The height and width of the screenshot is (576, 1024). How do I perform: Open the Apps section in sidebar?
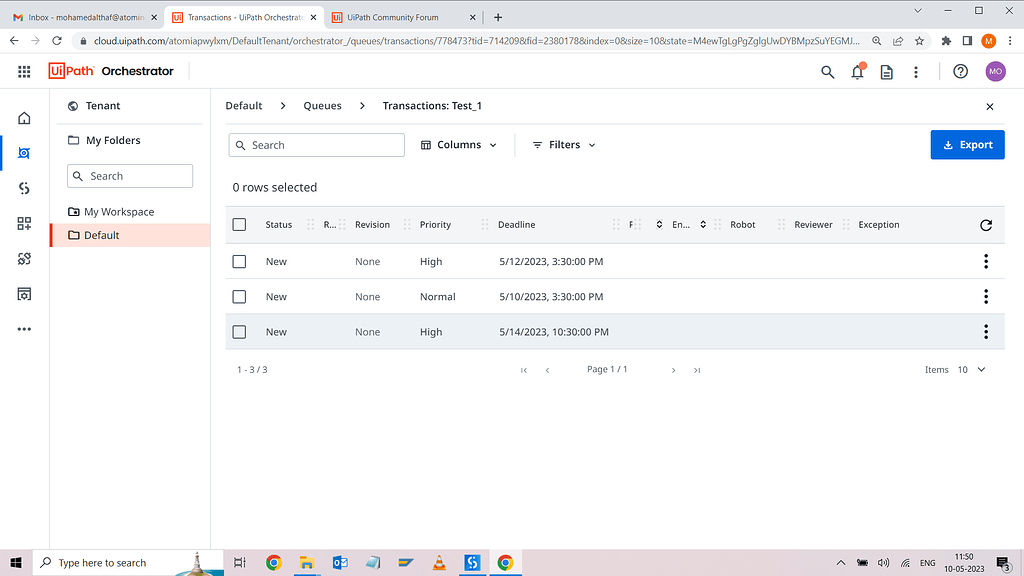coord(24,223)
